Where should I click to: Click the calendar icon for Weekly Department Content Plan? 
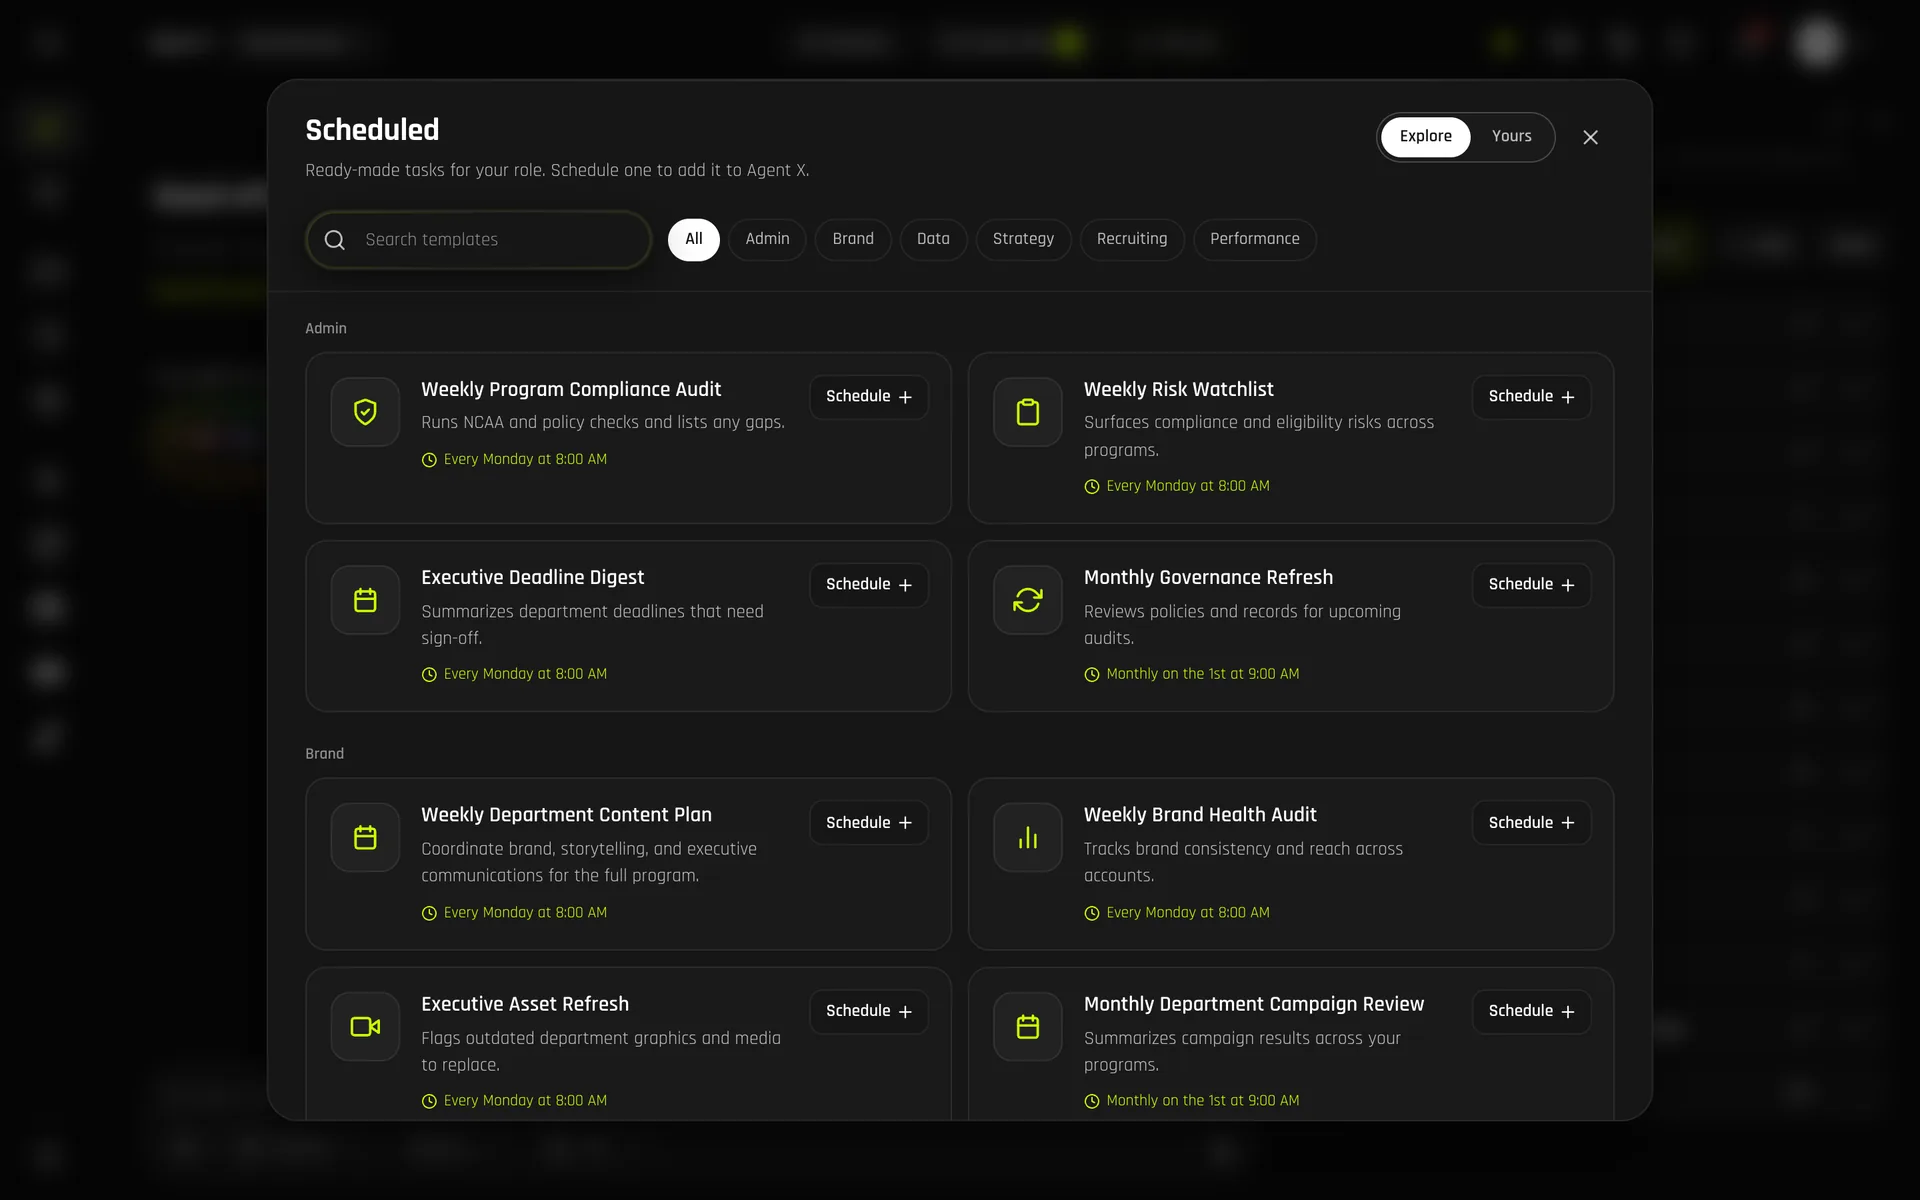pos(365,838)
